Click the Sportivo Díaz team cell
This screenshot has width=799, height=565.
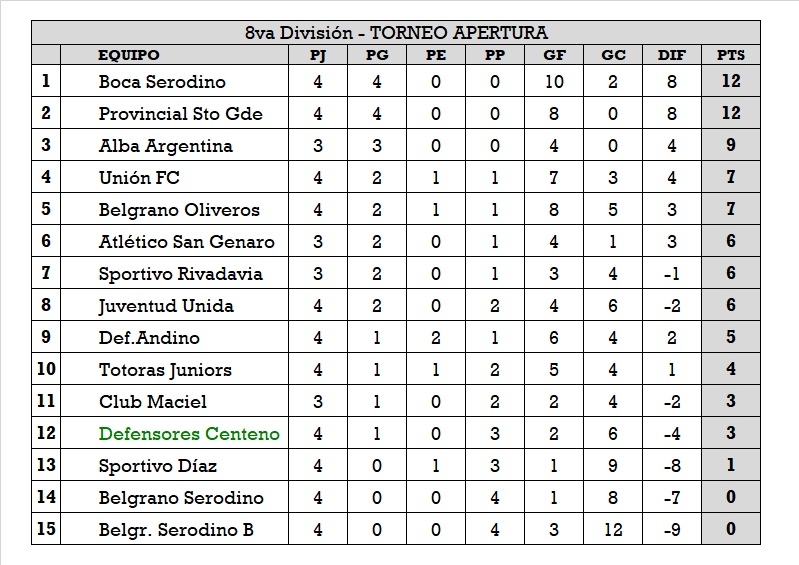point(158,466)
